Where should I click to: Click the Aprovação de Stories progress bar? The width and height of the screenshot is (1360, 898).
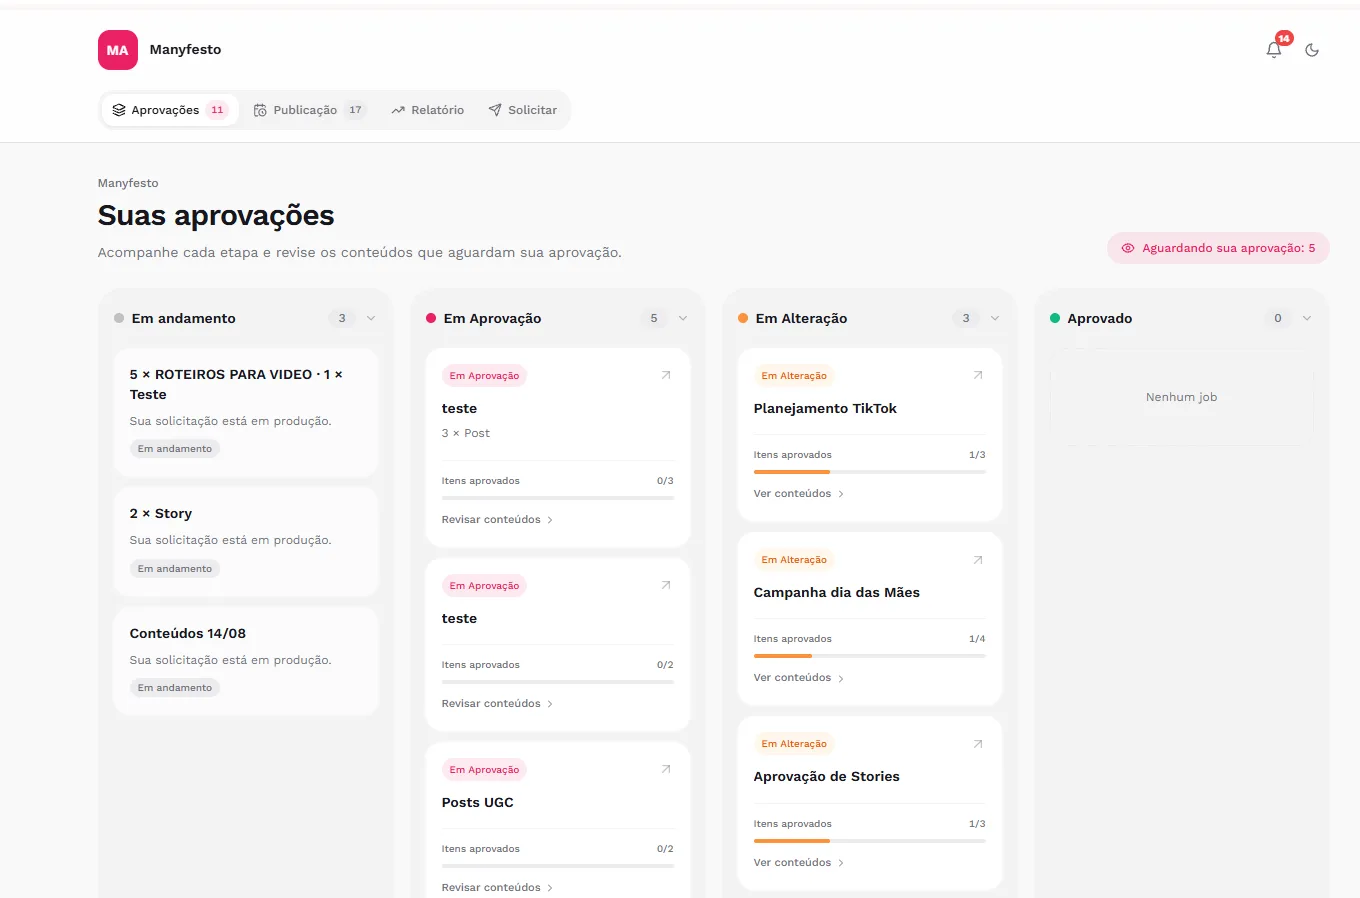pos(870,841)
